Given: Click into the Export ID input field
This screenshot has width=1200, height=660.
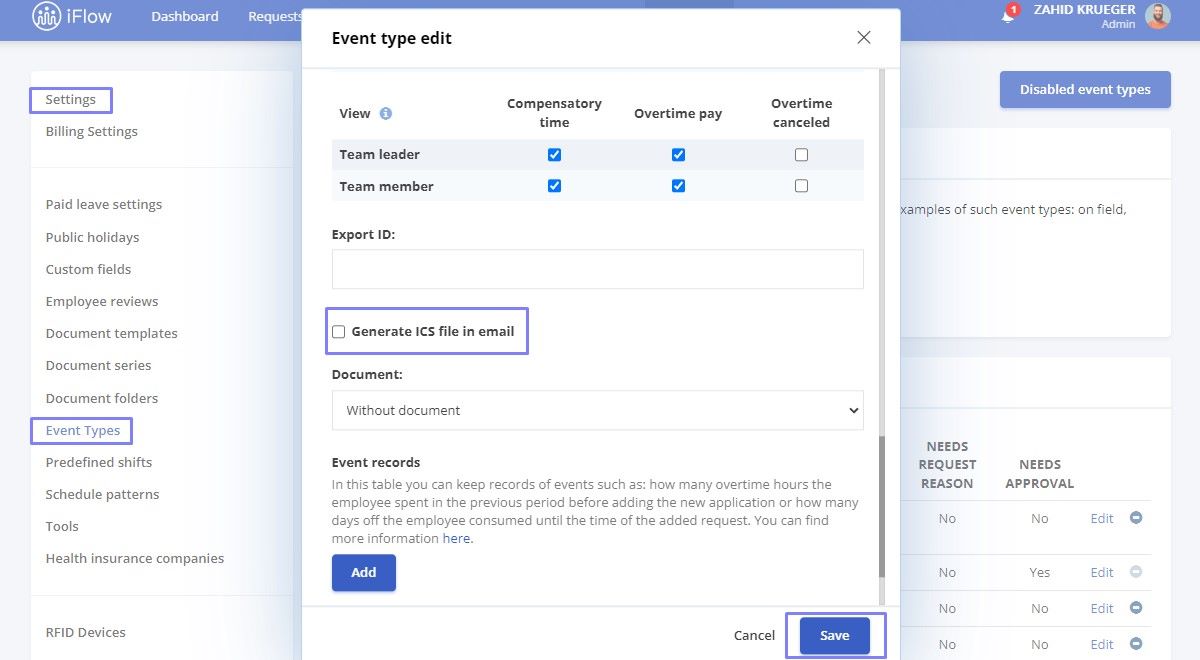Looking at the screenshot, I should tap(597, 269).
